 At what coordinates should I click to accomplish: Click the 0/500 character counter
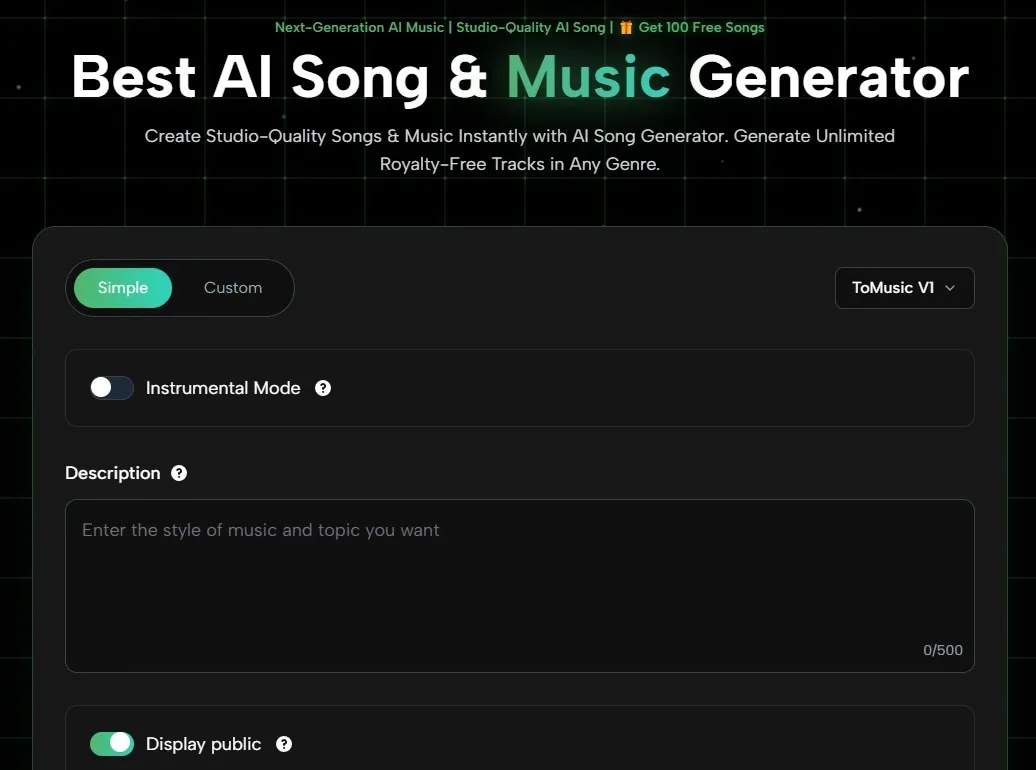tap(942, 650)
